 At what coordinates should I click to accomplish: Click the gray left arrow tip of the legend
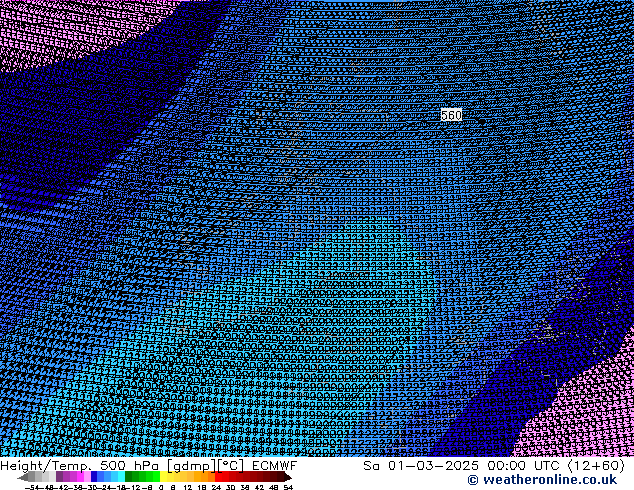tap(23, 478)
